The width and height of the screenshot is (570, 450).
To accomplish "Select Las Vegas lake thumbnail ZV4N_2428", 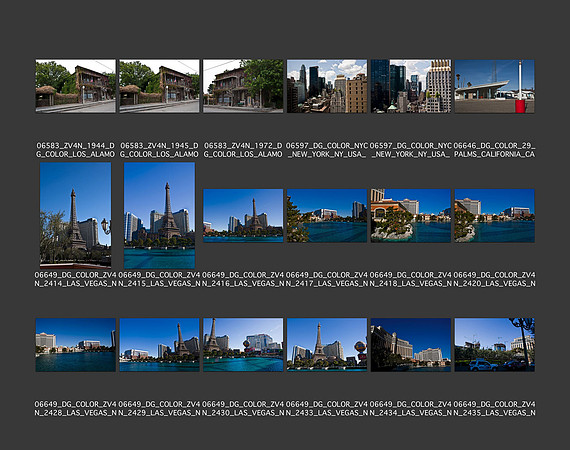I will coord(76,345).
